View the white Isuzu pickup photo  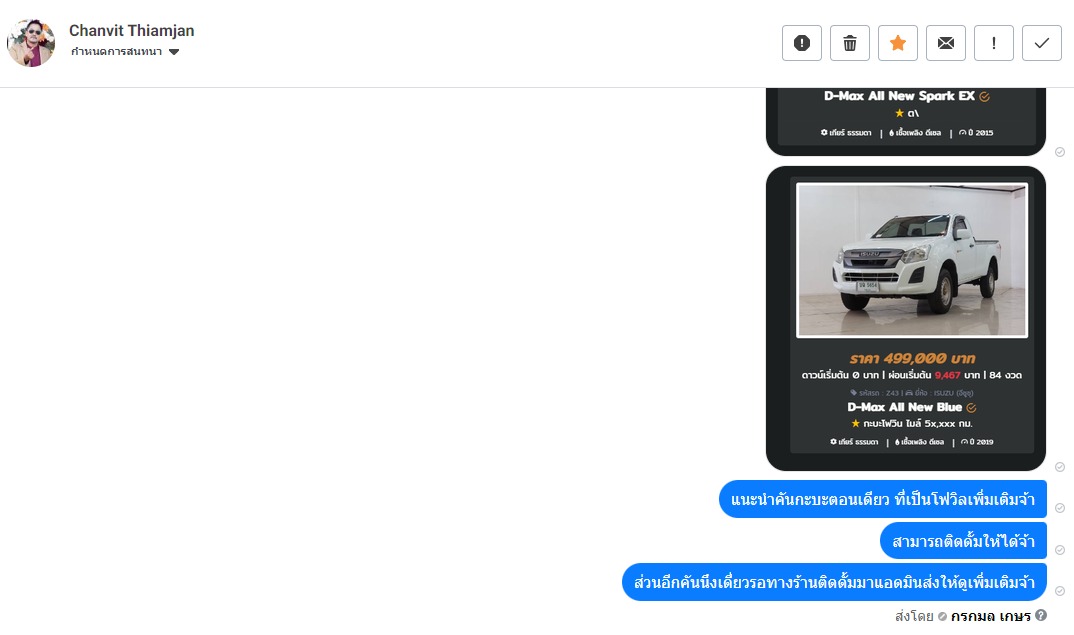click(912, 260)
